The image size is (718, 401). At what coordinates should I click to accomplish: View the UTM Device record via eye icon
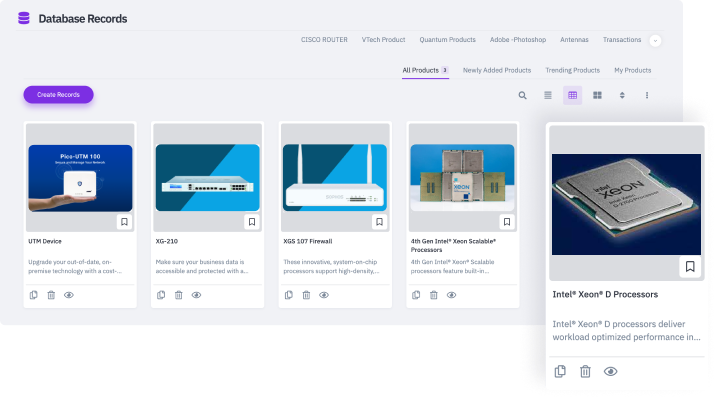pos(69,295)
